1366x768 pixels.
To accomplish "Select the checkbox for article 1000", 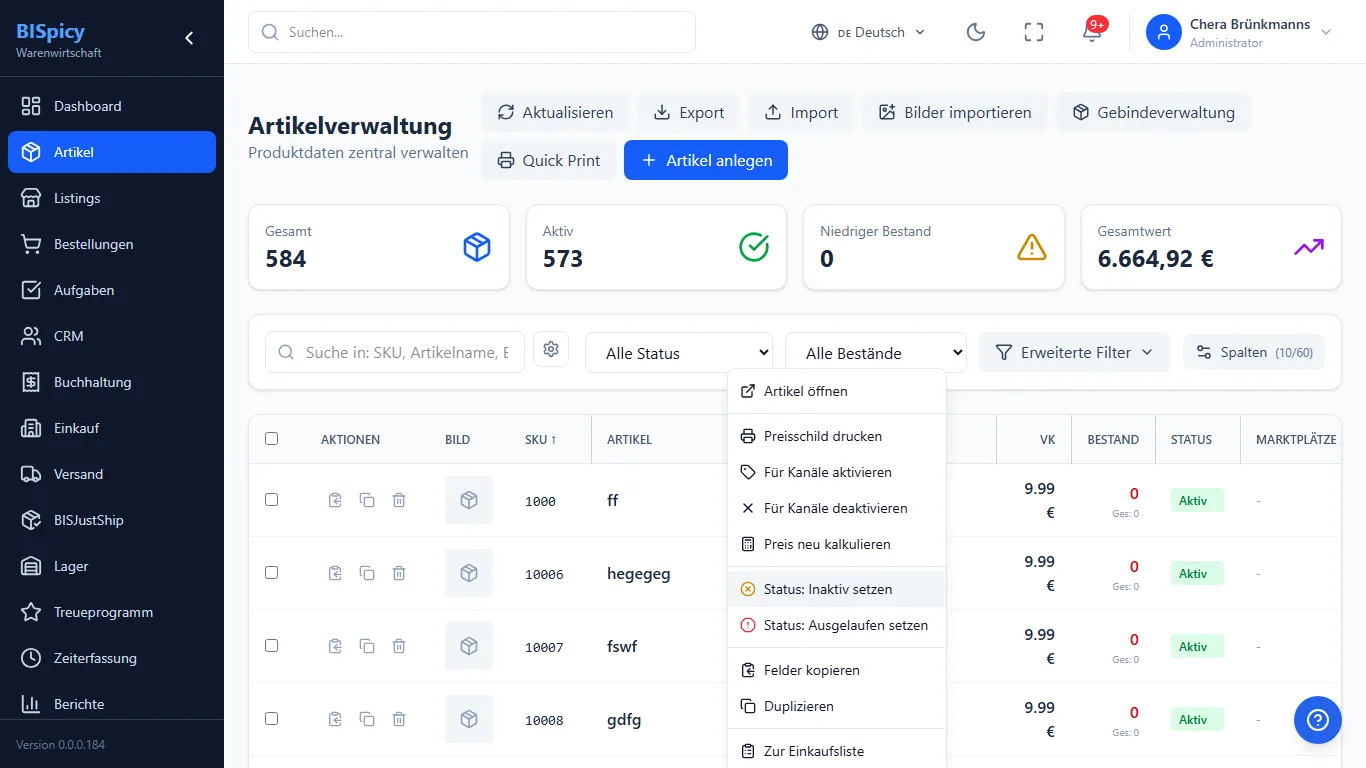I will 272,500.
